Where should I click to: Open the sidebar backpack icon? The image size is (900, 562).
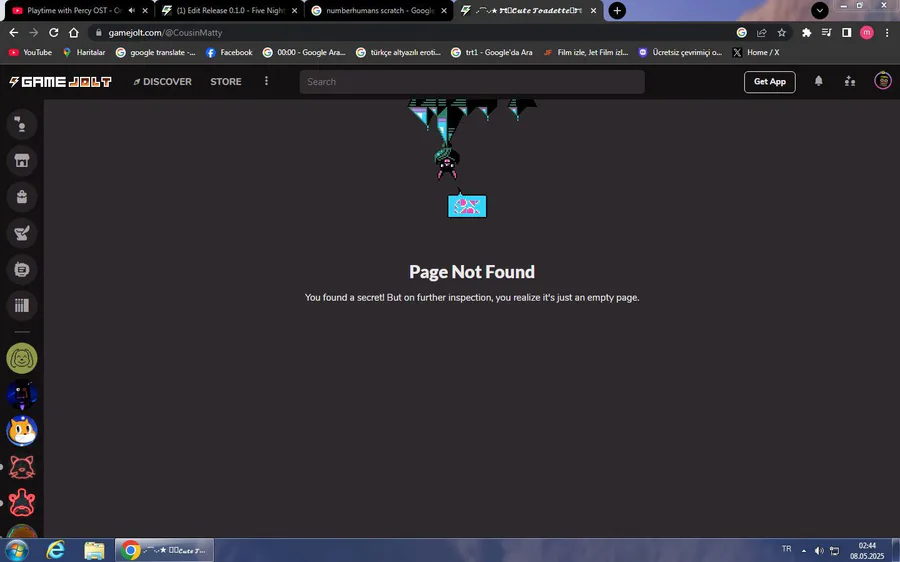click(22, 196)
